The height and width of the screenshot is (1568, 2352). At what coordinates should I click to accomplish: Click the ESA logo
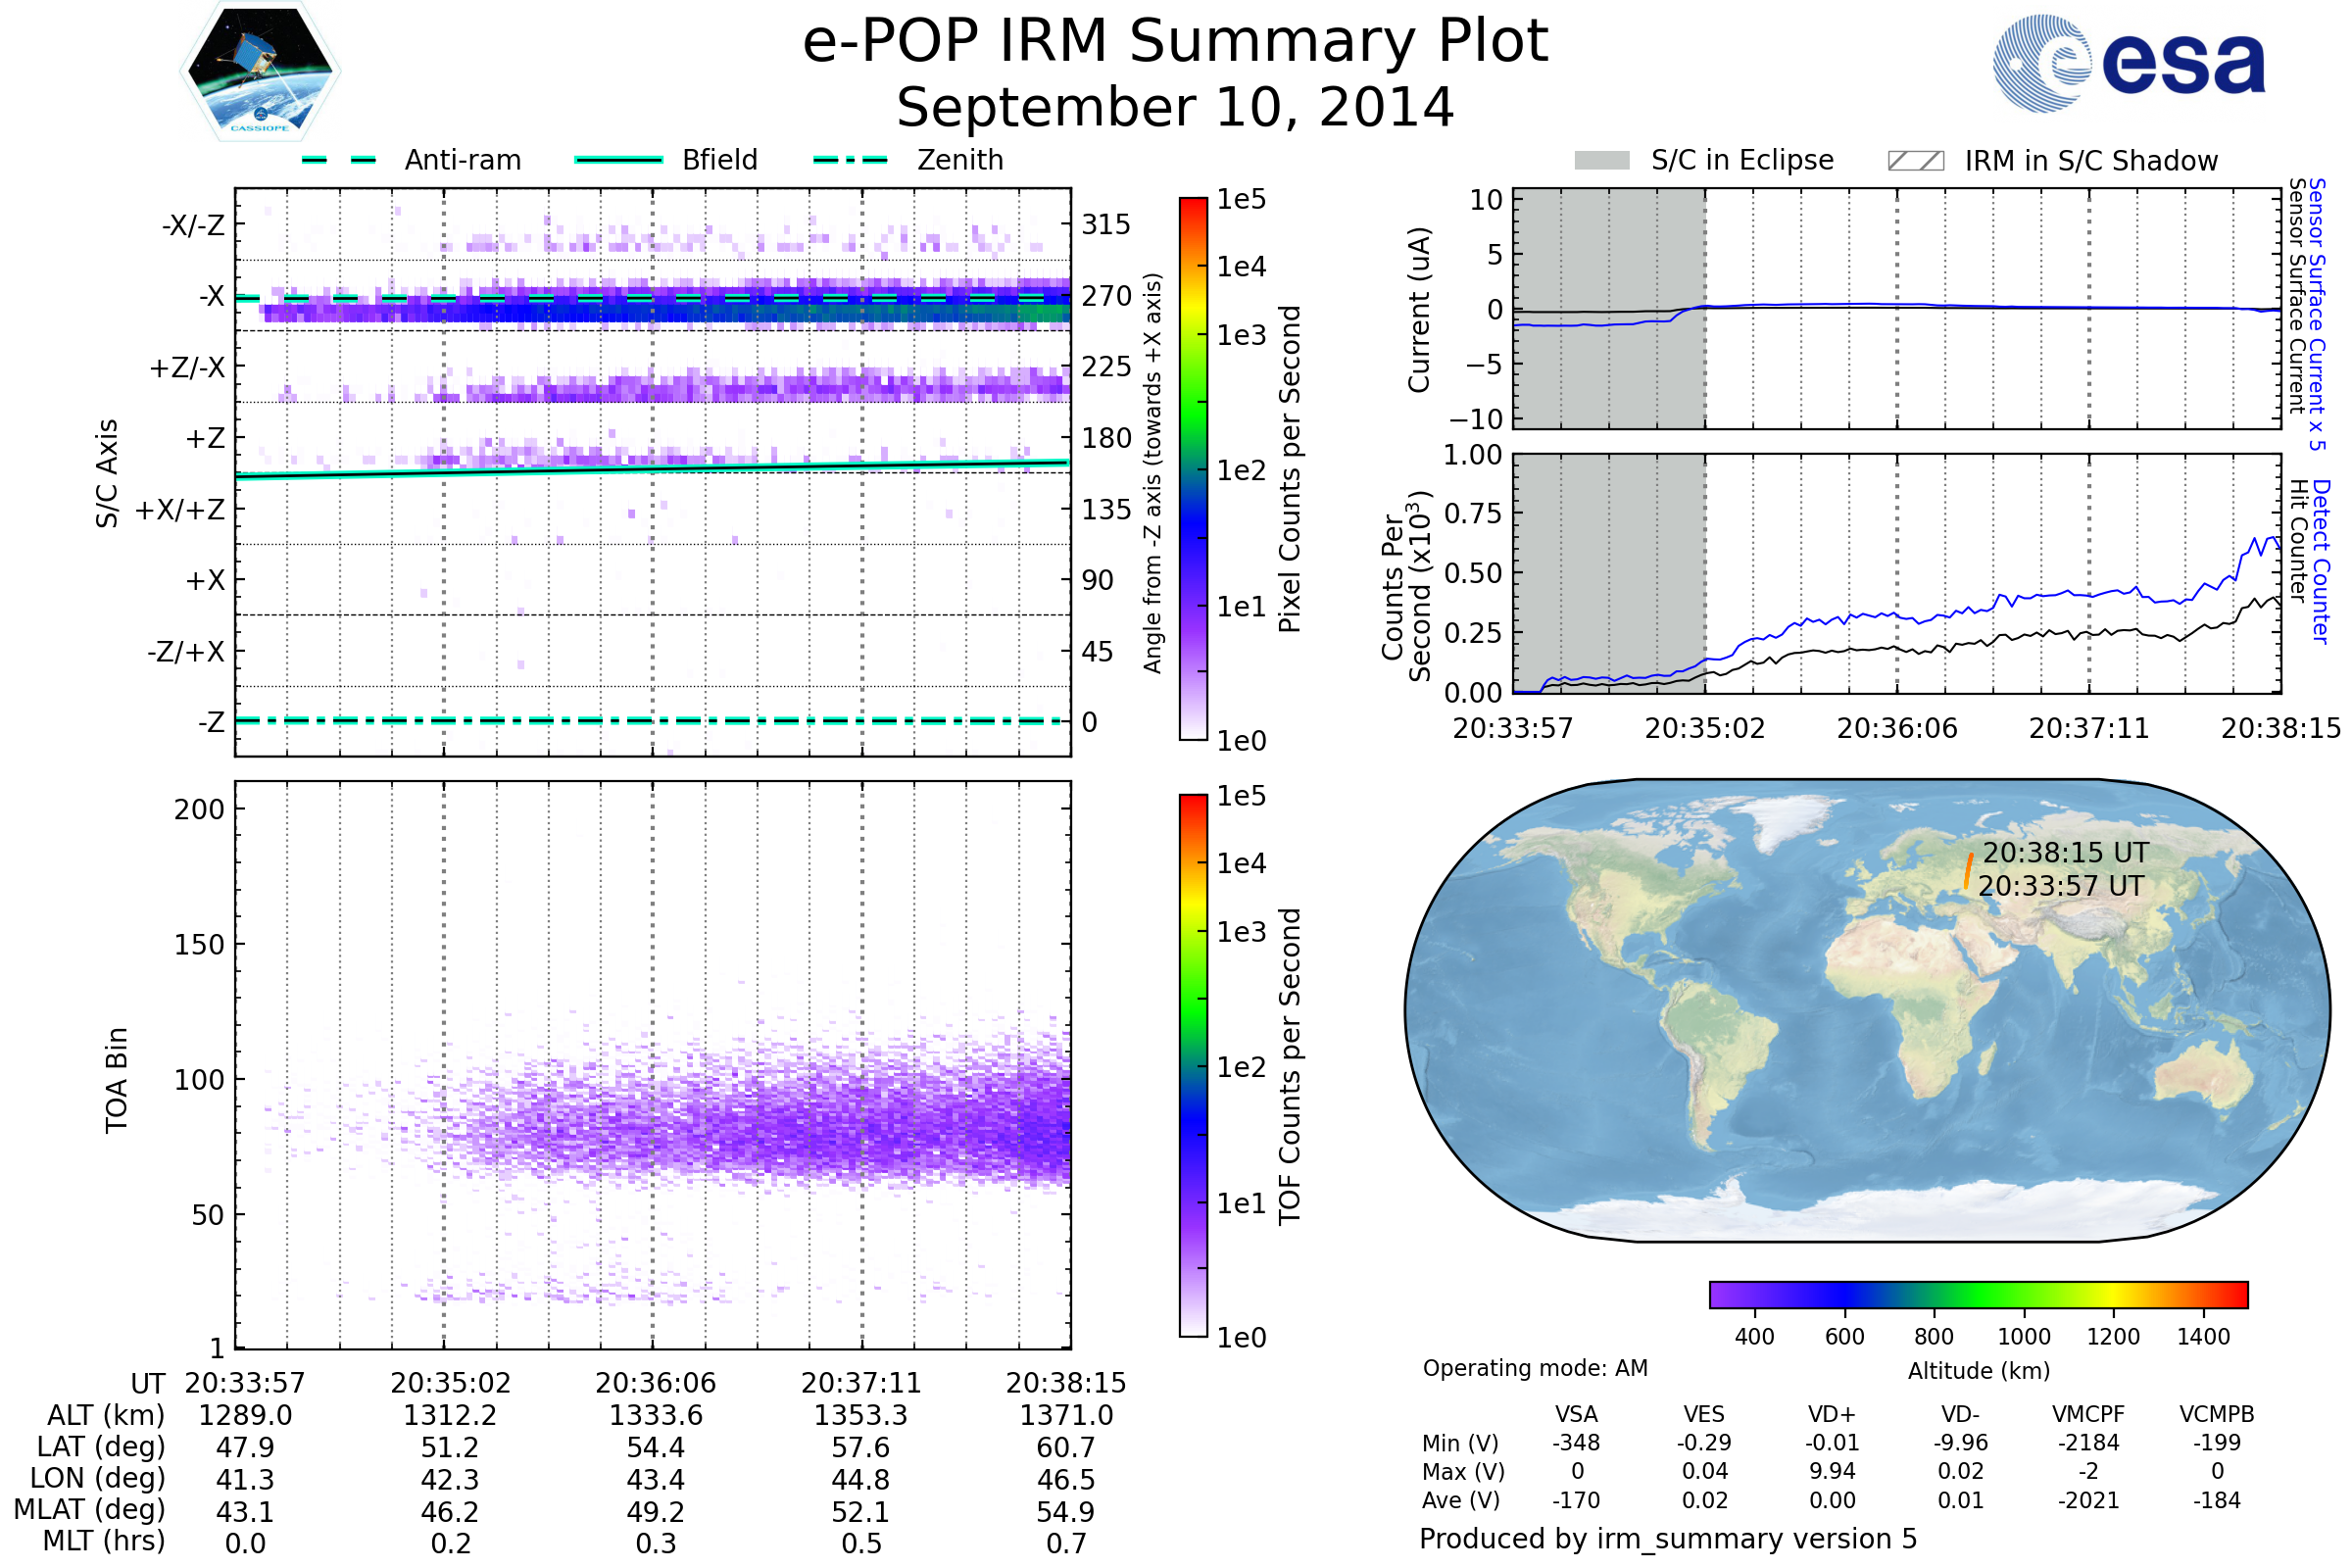[x=2128, y=64]
